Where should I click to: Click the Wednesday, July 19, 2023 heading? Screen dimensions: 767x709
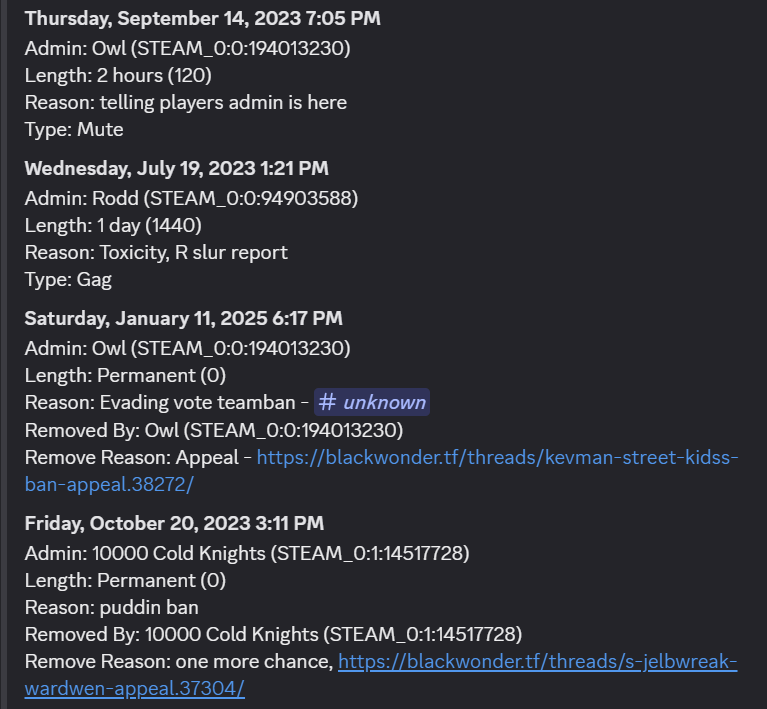click(176, 168)
